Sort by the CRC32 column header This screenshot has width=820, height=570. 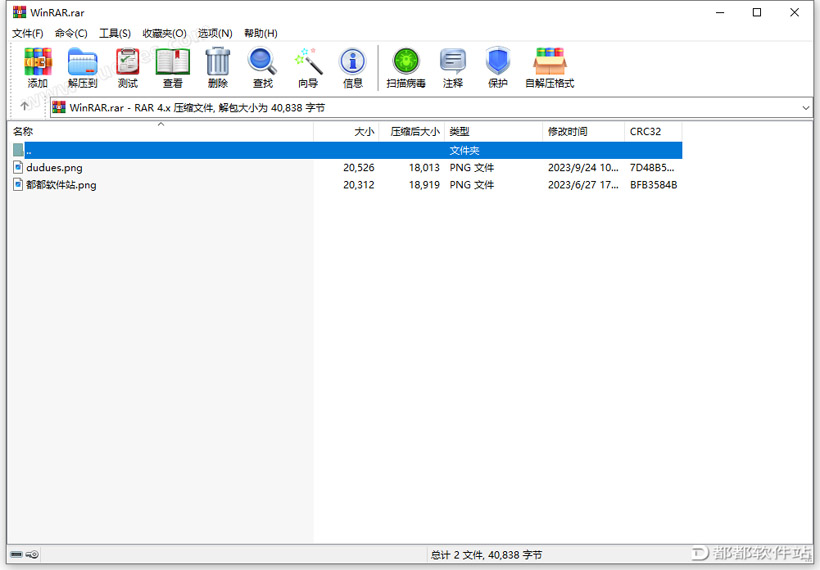653,131
